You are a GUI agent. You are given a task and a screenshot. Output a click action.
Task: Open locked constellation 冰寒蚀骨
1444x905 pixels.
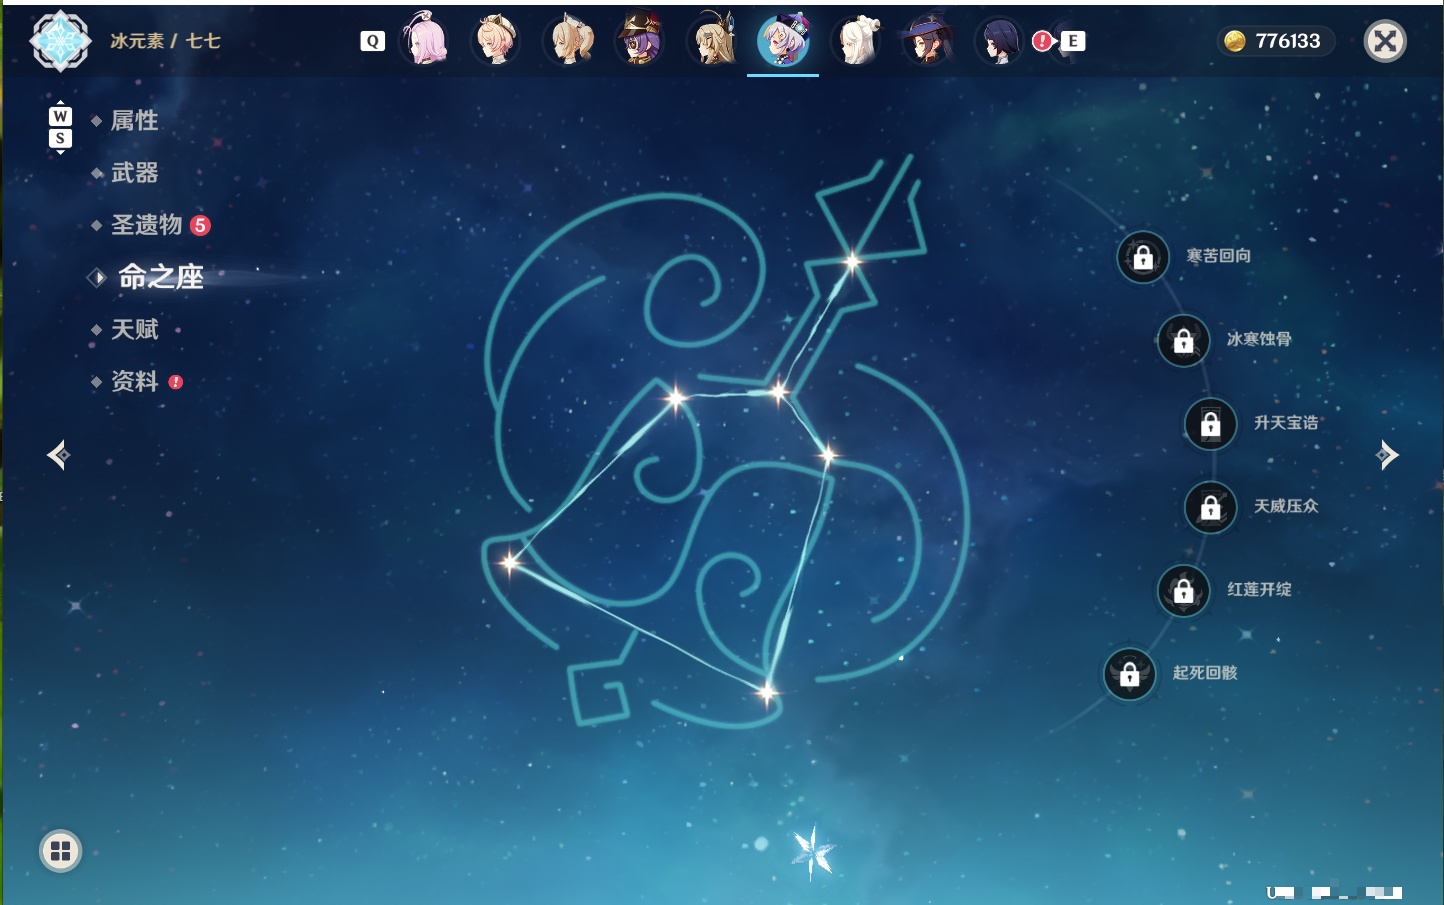1183,340
